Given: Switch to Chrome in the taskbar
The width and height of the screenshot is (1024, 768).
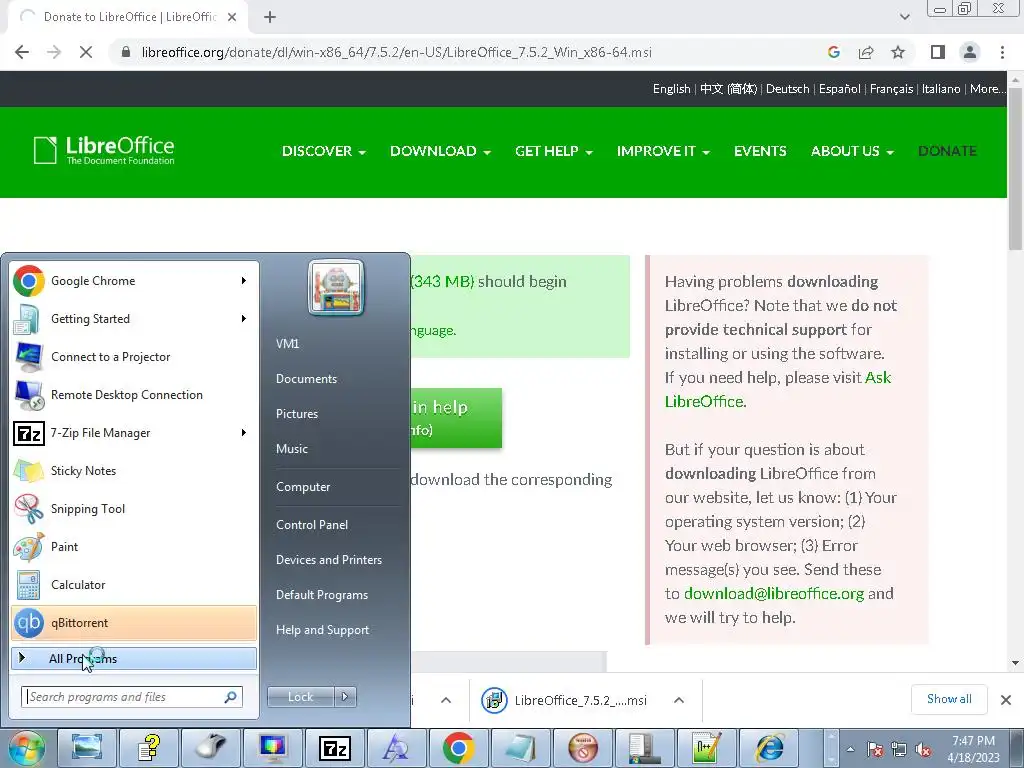Looking at the screenshot, I should click(x=458, y=748).
